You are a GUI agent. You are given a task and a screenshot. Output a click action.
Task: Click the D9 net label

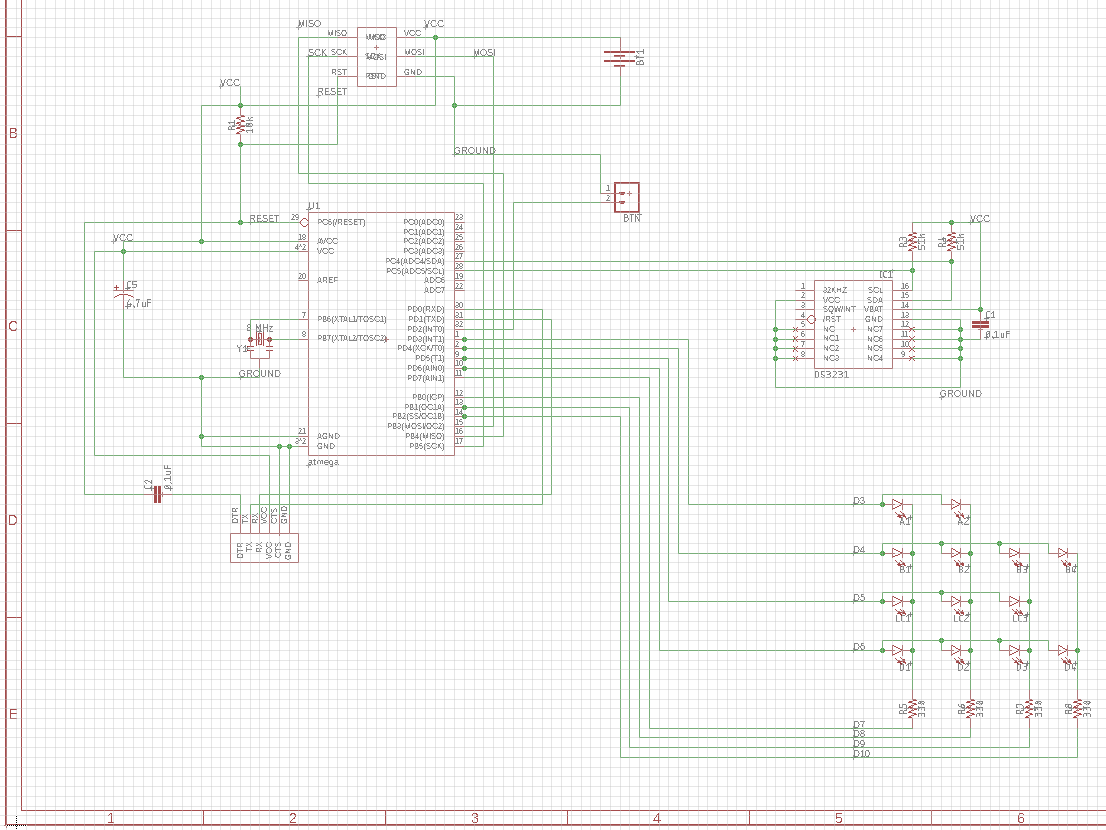pyautogui.click(x=858, y=743)
